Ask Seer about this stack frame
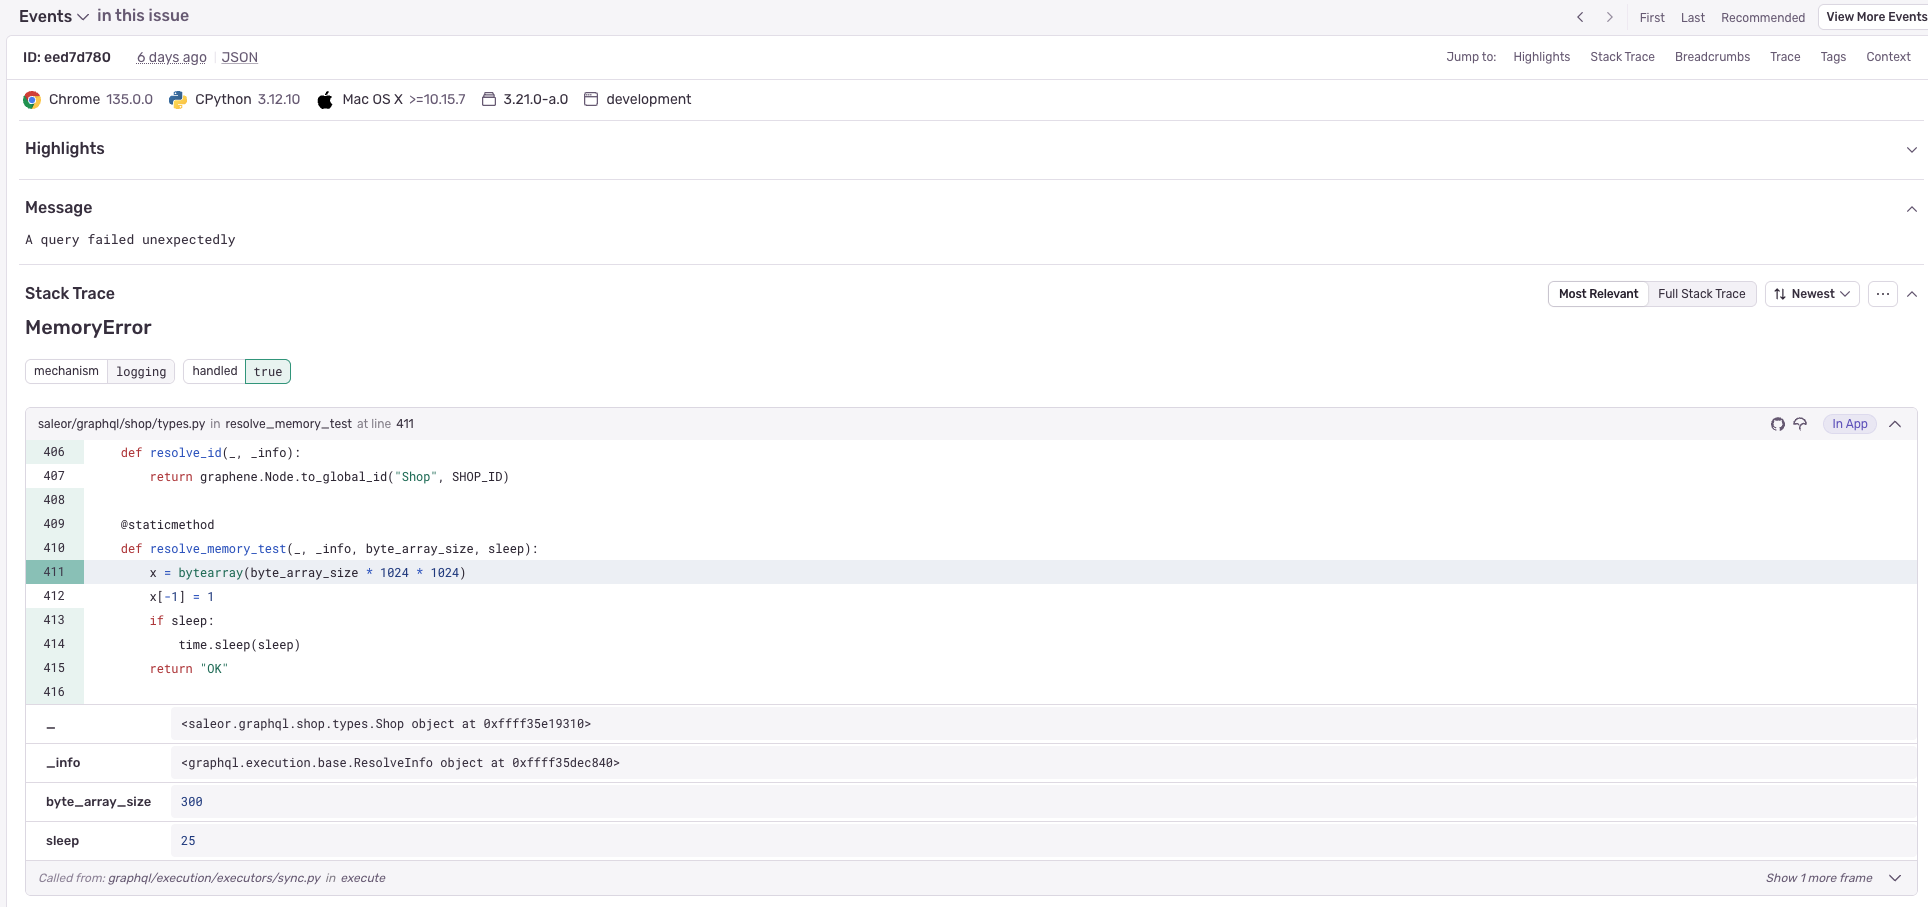 click(x=1802, y=424)
